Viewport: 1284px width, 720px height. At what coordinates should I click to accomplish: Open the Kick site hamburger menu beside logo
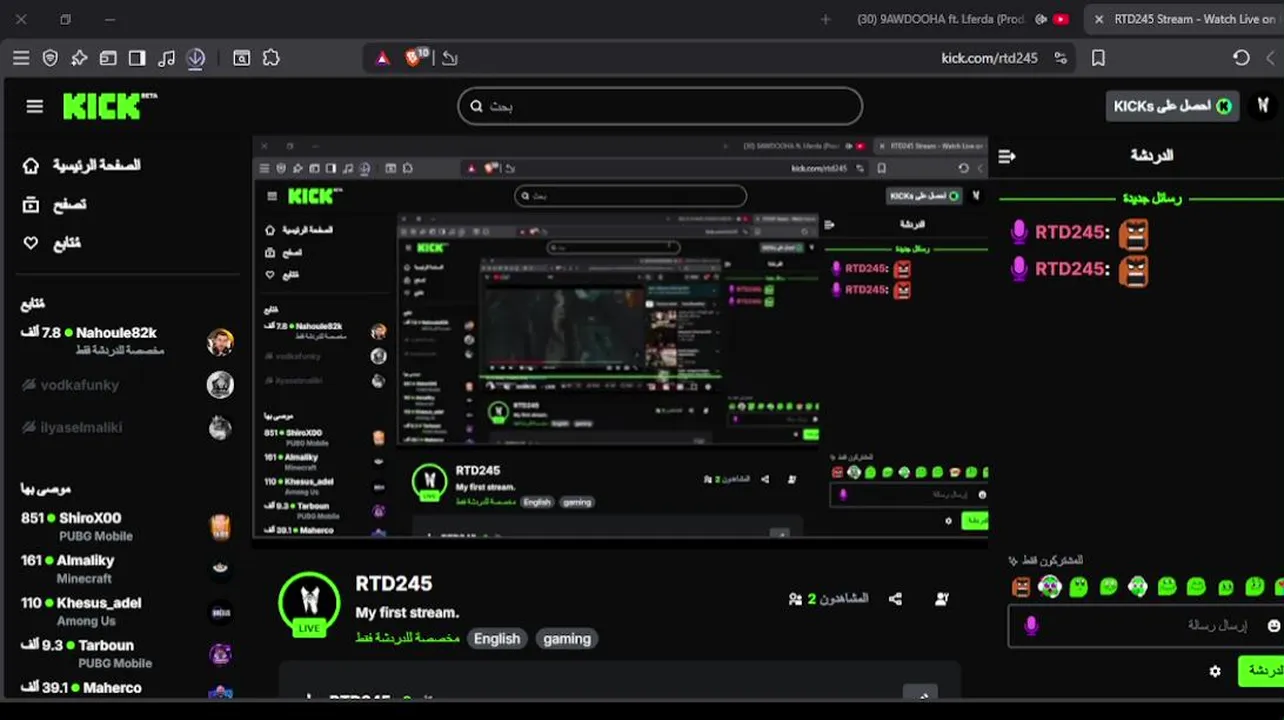pos(35,106)
